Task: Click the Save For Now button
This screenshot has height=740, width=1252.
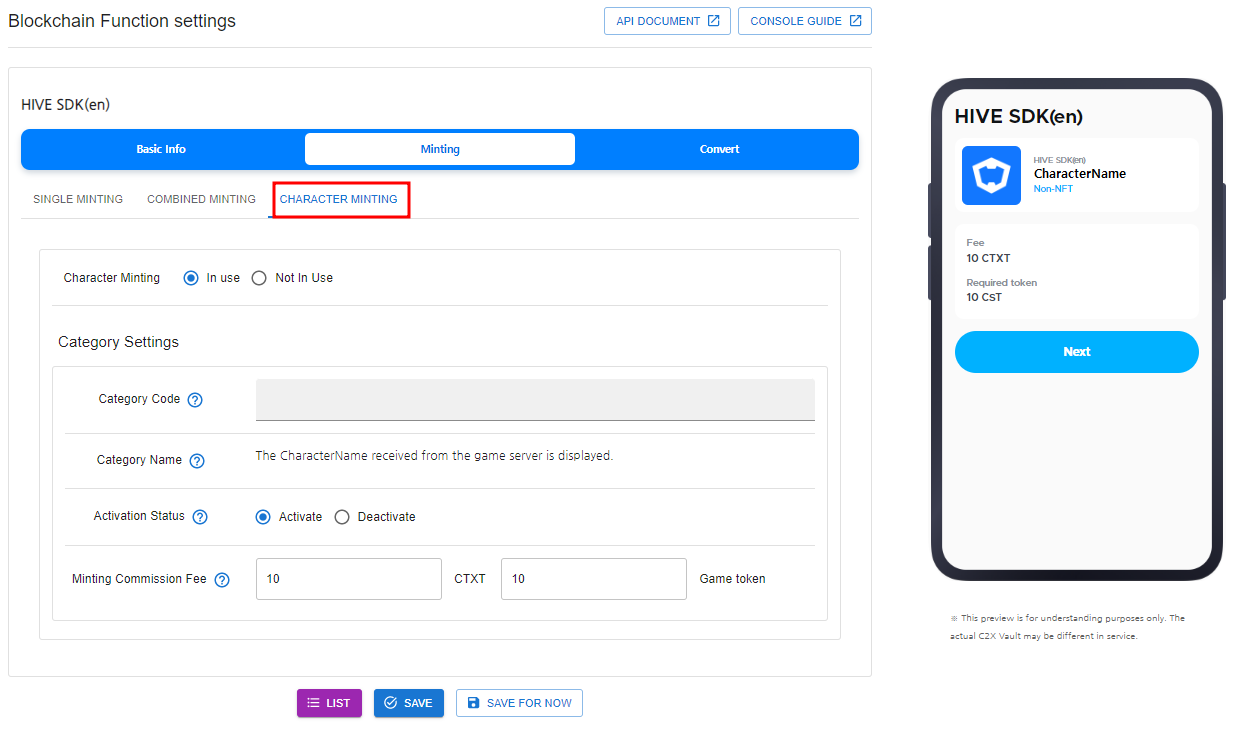Action: click(519, 703)
